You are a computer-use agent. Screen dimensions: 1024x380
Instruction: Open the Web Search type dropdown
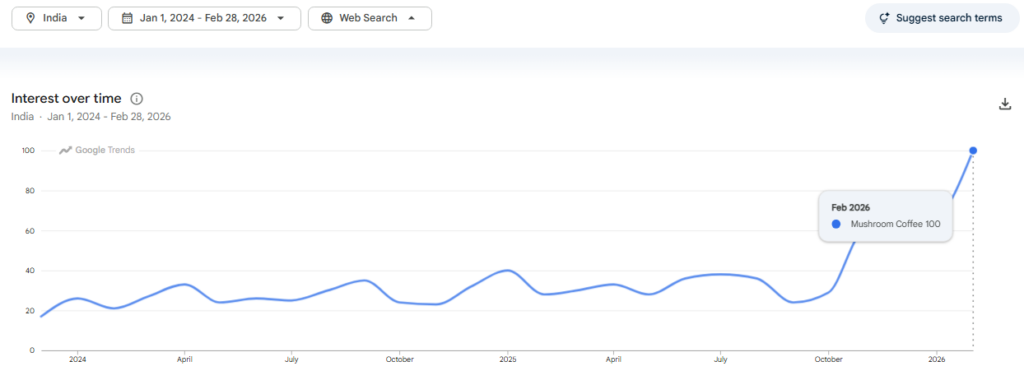370,18
